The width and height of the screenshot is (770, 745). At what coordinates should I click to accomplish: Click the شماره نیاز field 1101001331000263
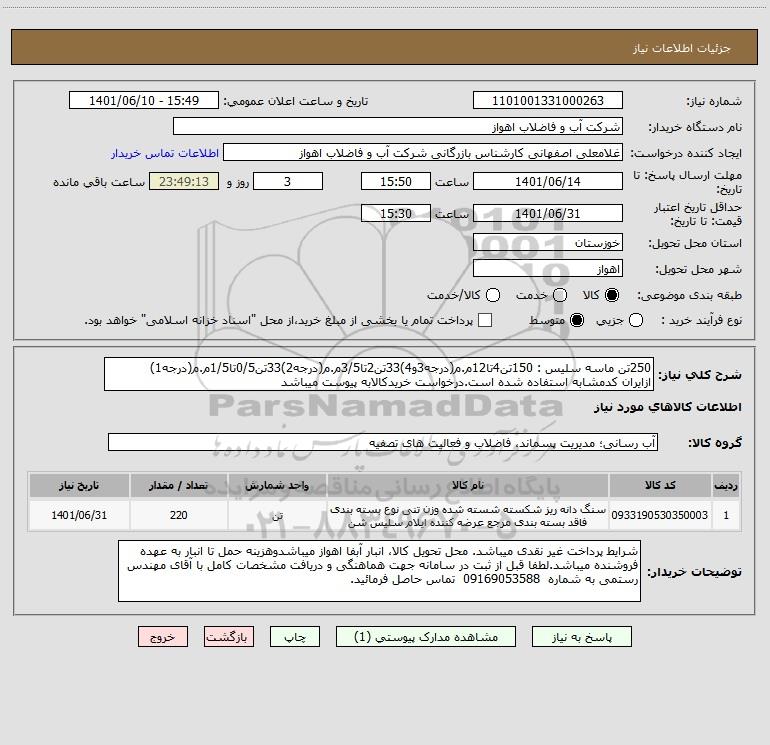pyautogui.click(x=548, y=101)
